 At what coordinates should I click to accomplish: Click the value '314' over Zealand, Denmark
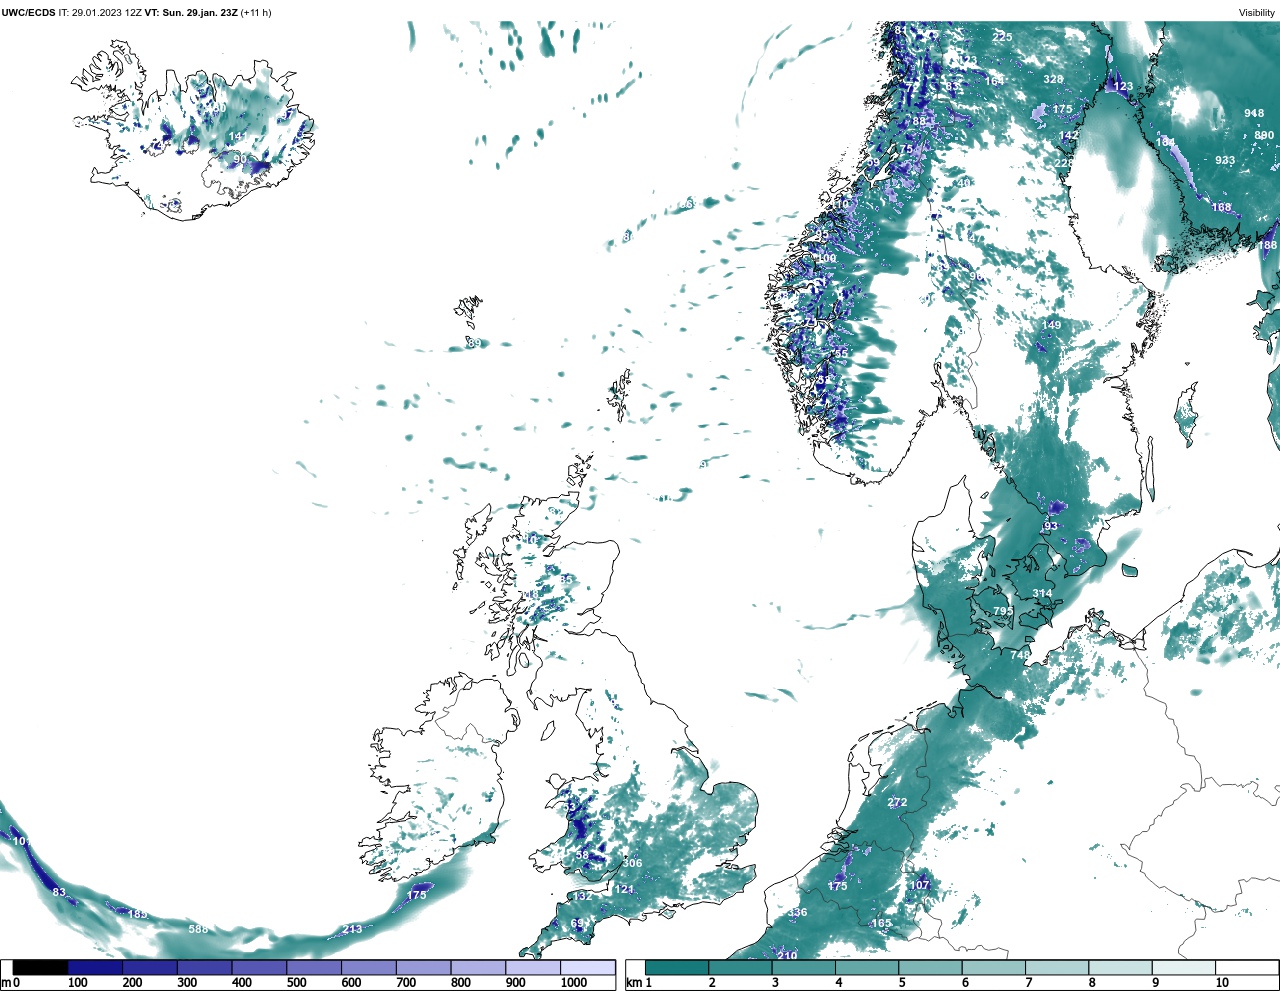pyautogui.click(x=1042, y=593)
